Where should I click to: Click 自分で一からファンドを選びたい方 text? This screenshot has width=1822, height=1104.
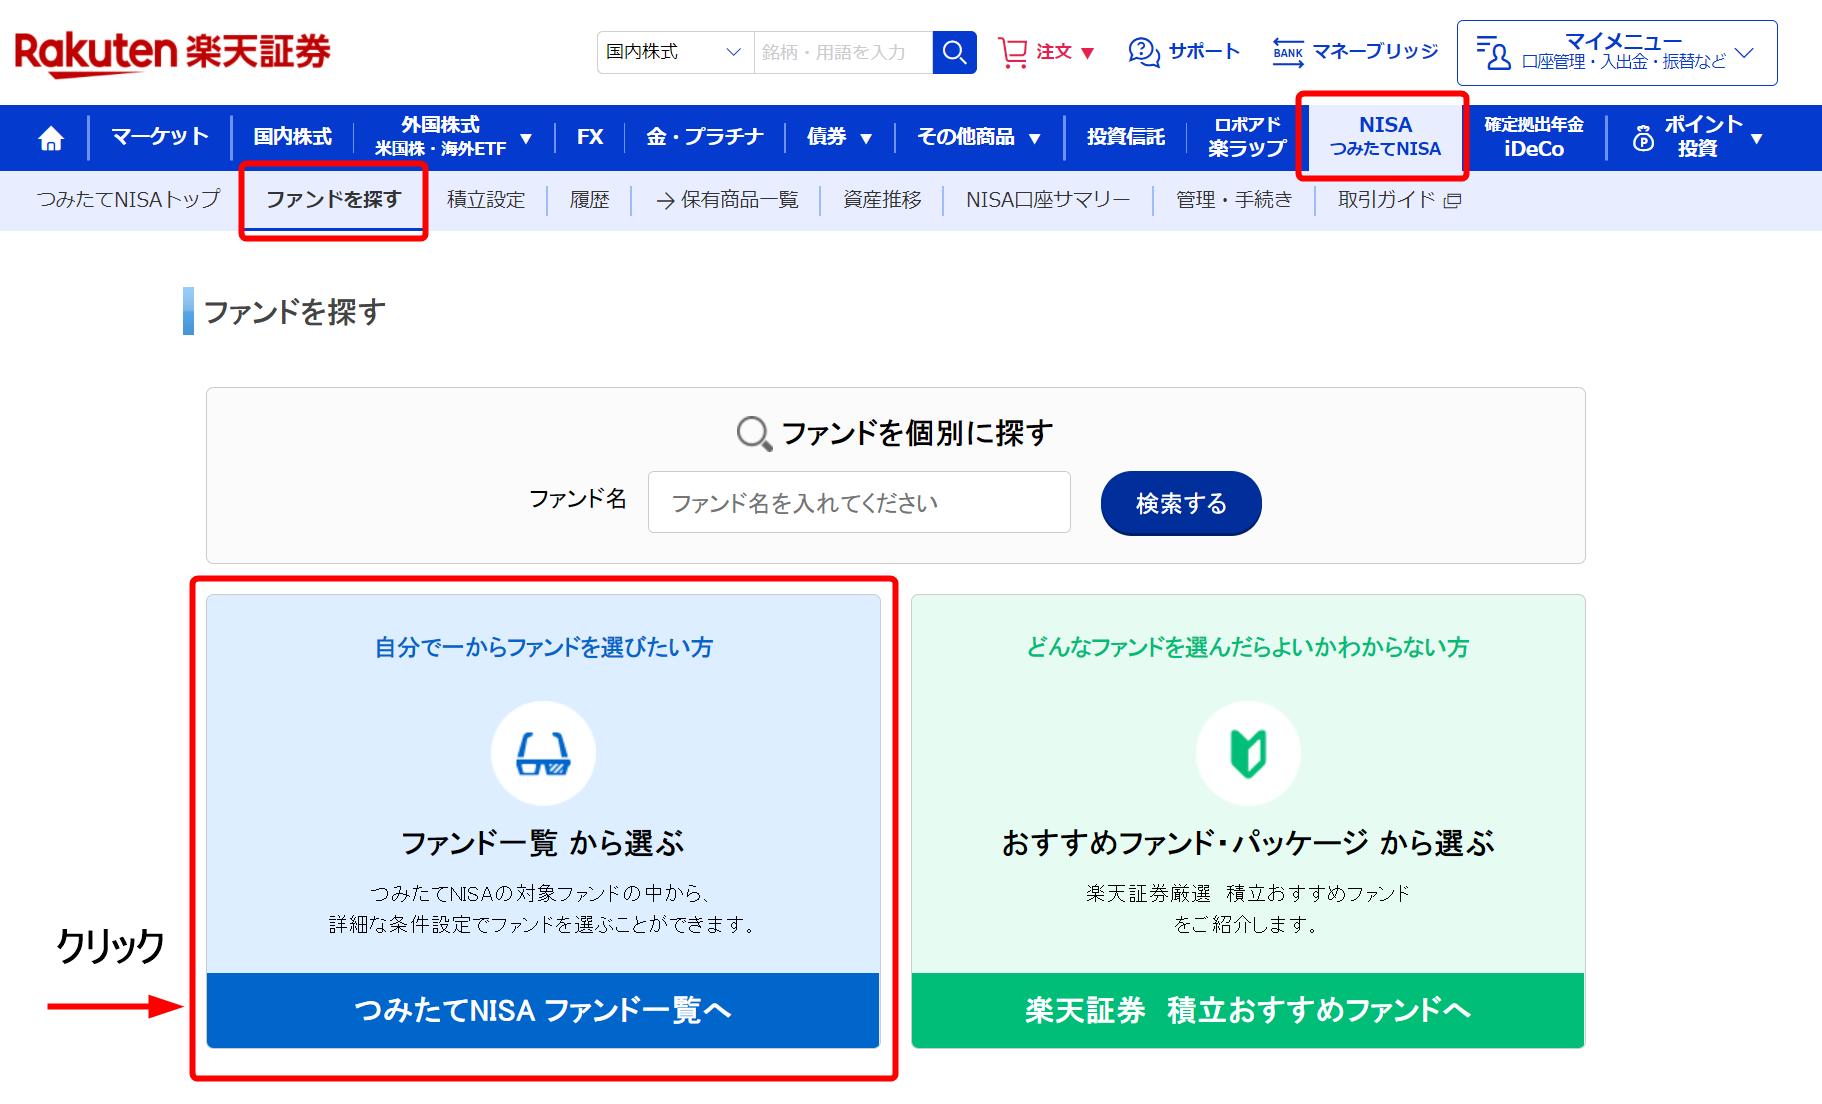pos(543,648)
